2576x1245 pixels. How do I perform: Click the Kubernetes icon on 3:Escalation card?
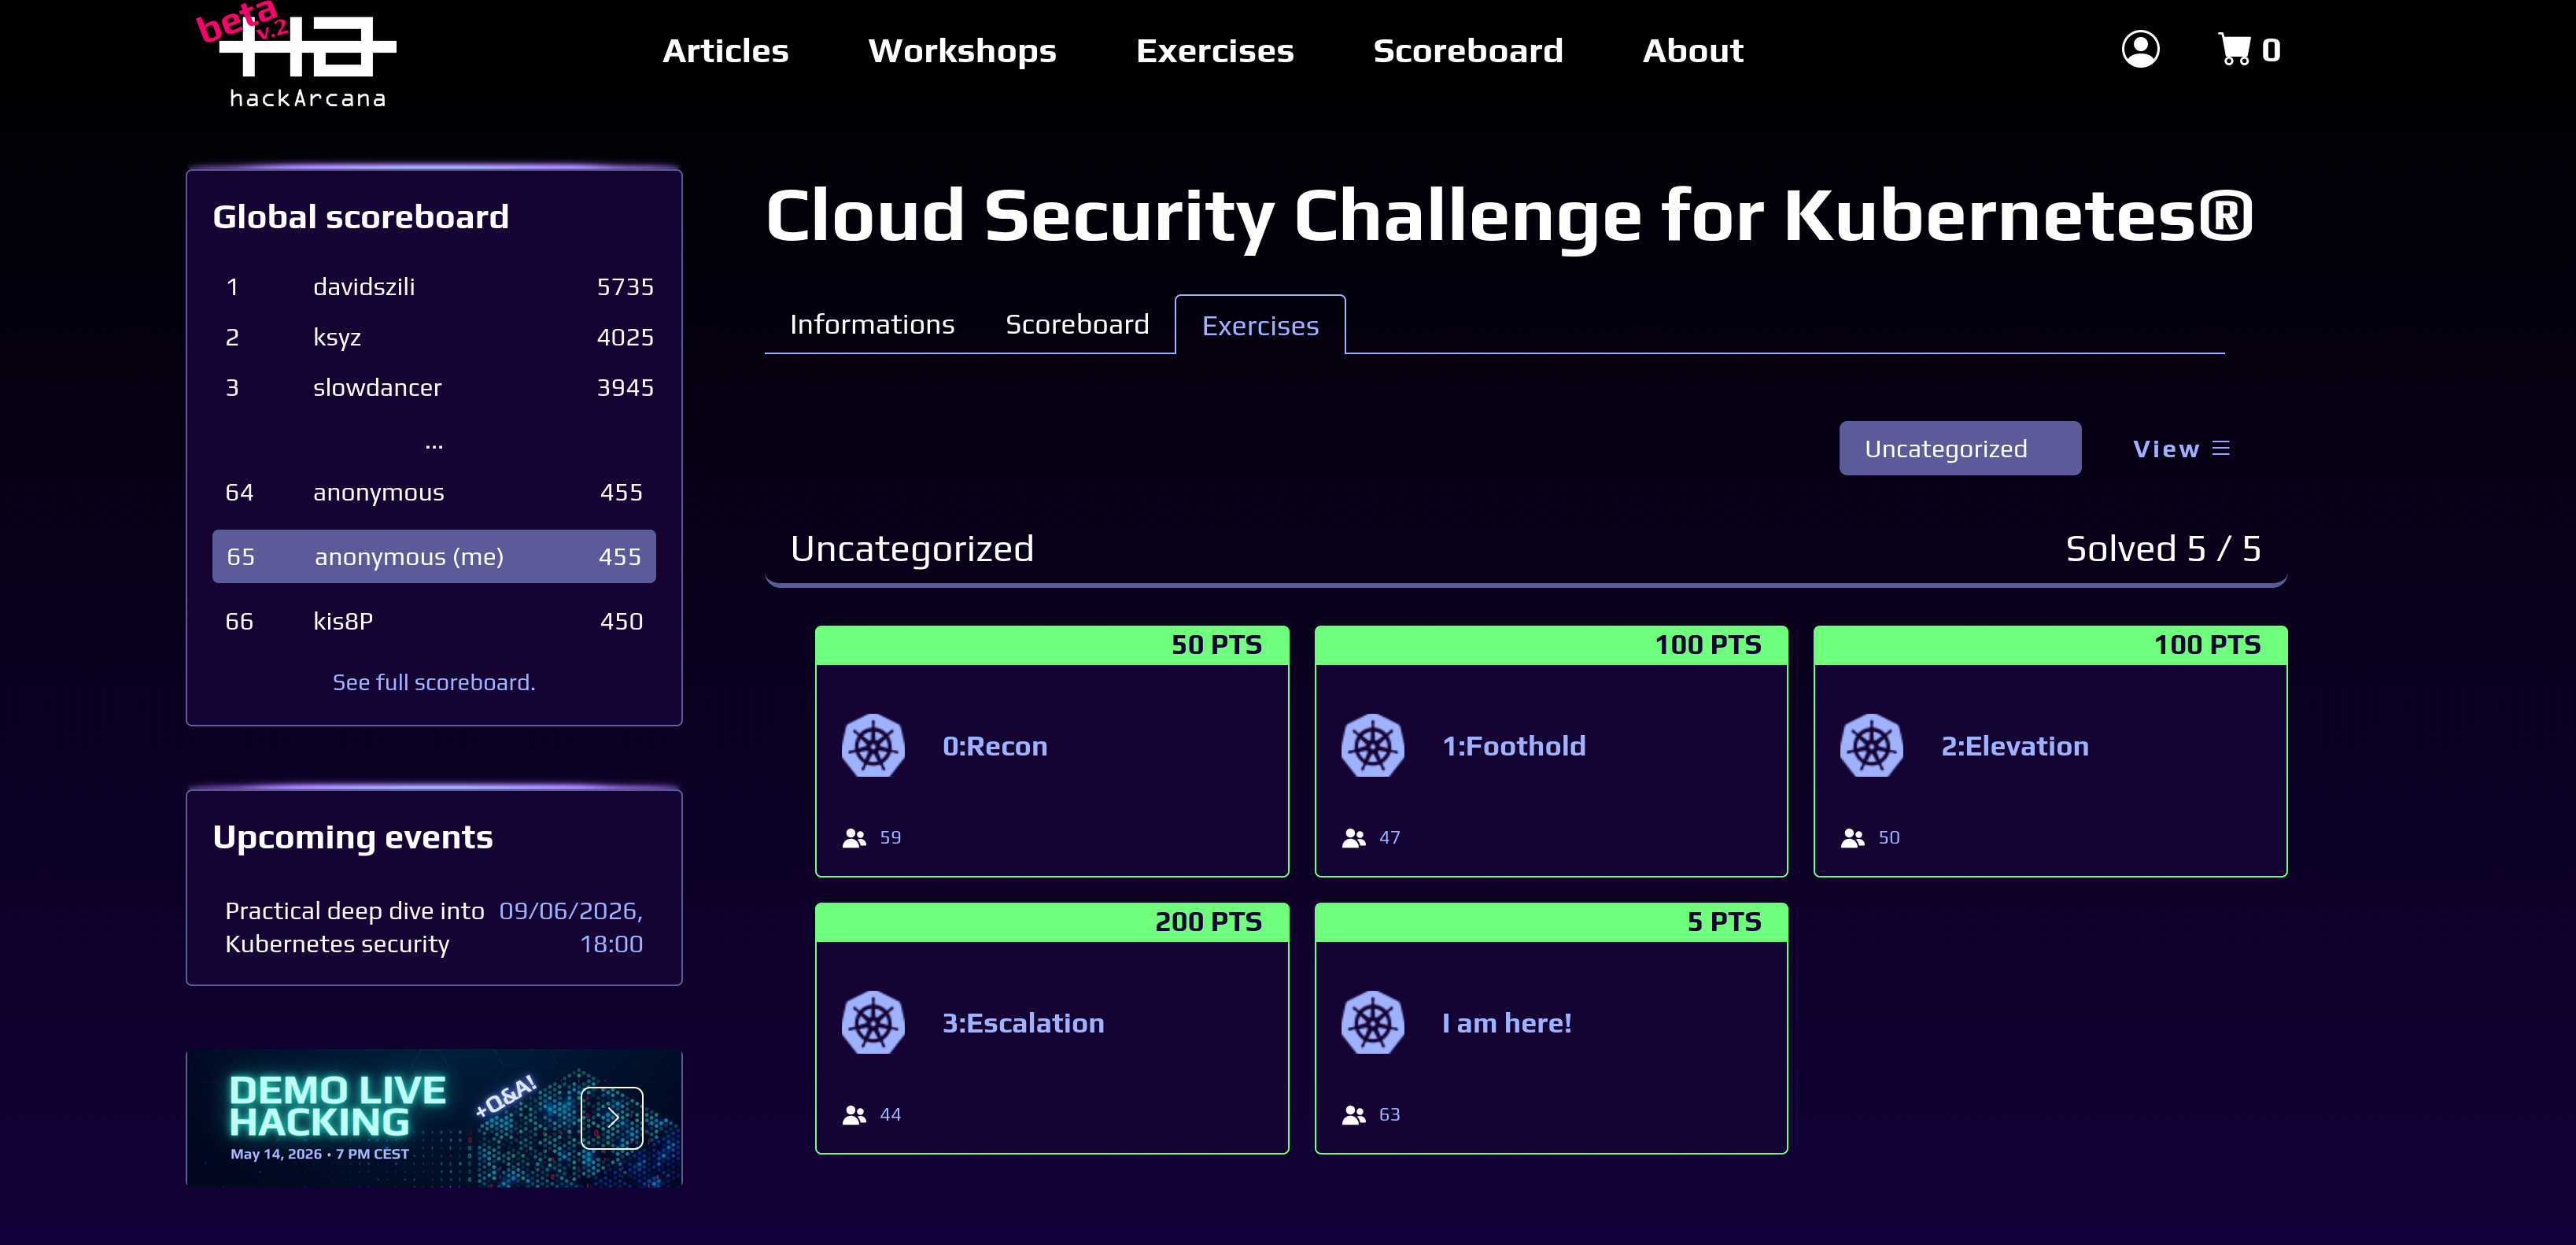coord(873,1023)
